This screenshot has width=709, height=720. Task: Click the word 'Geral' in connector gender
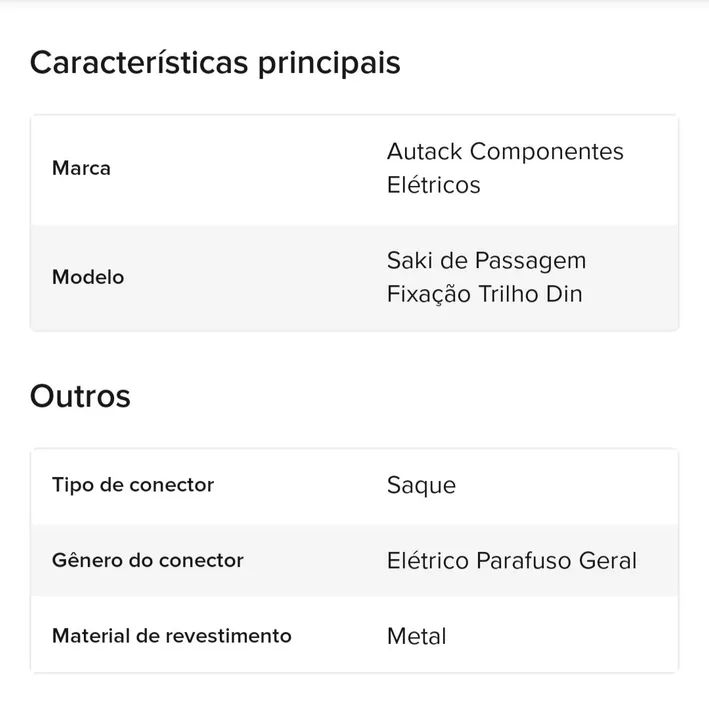[608, 560]
